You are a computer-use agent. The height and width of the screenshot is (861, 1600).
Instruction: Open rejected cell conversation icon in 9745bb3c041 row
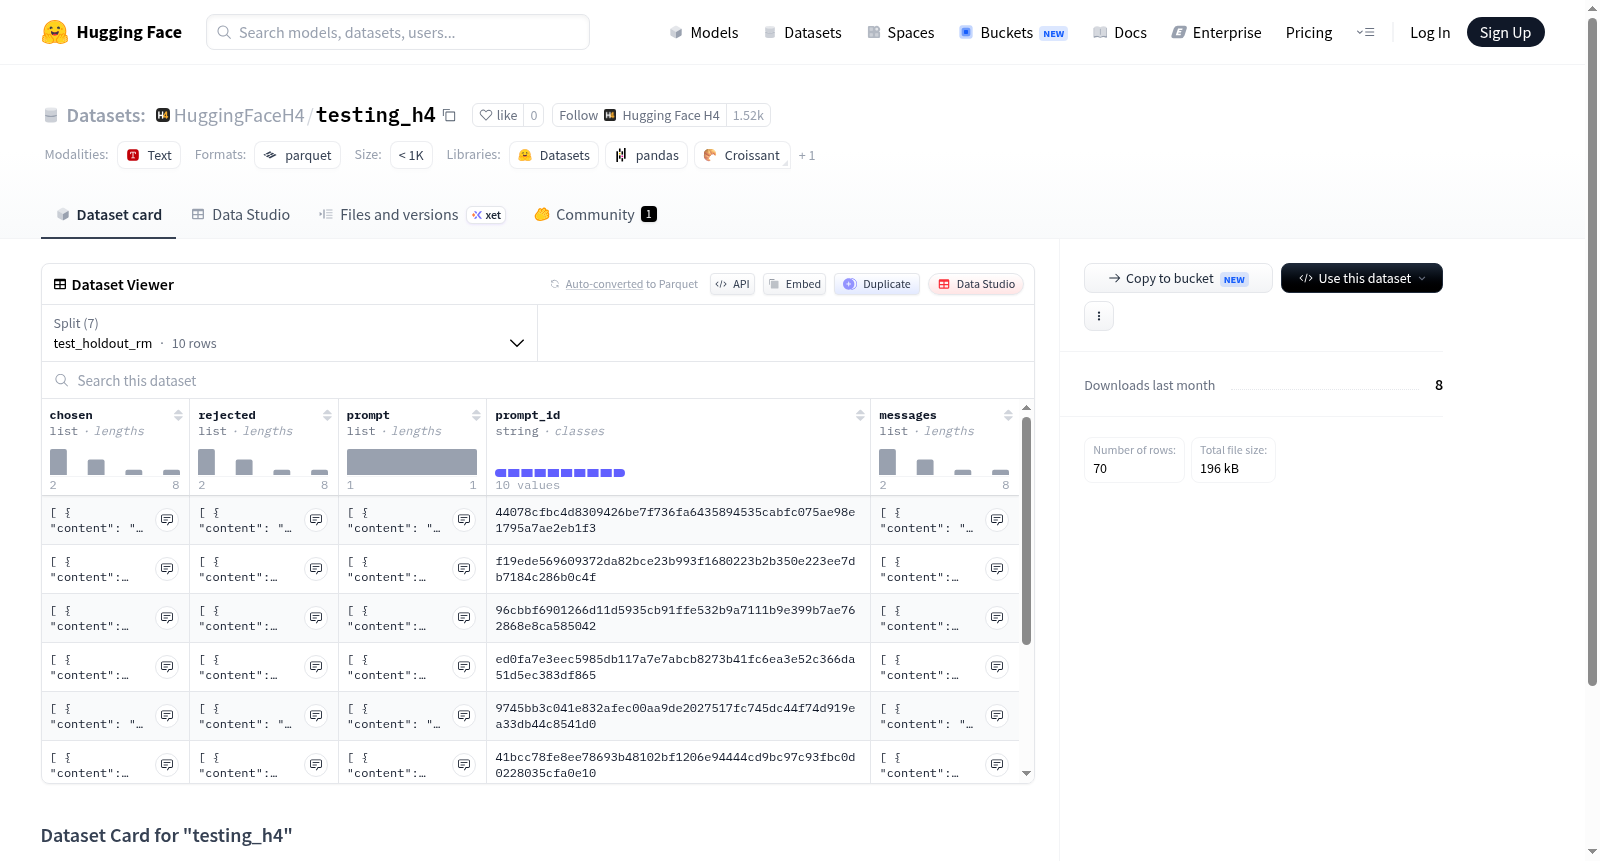click(316, 716)
